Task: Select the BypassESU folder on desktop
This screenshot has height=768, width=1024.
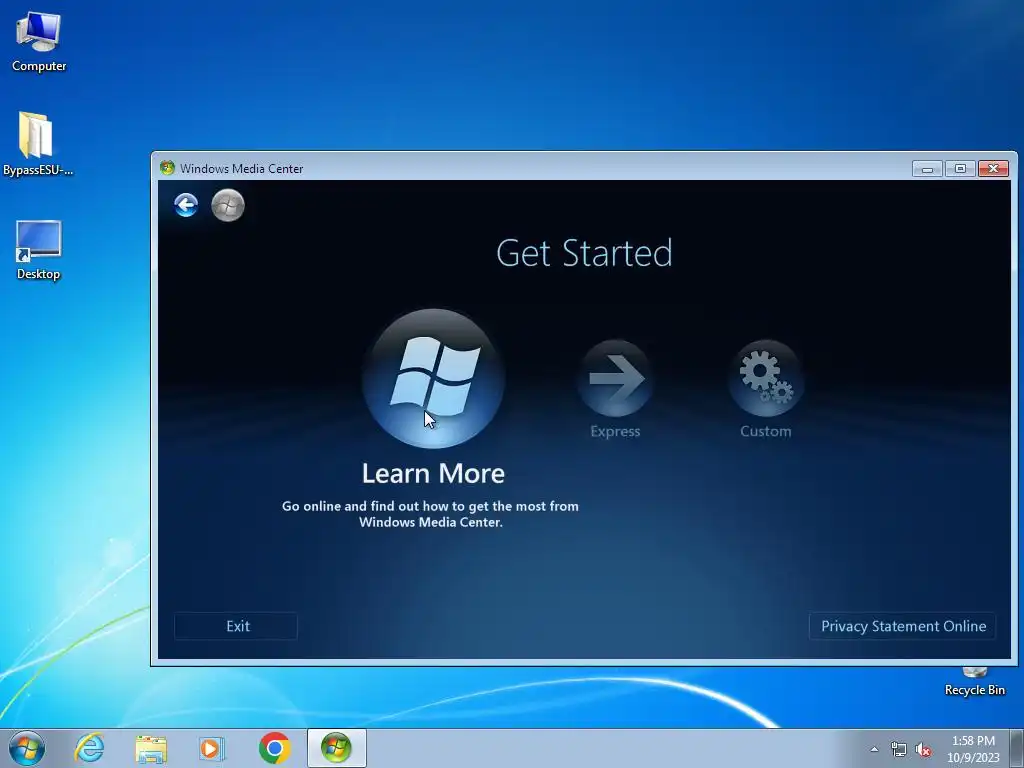Action: tap(37, 144)
